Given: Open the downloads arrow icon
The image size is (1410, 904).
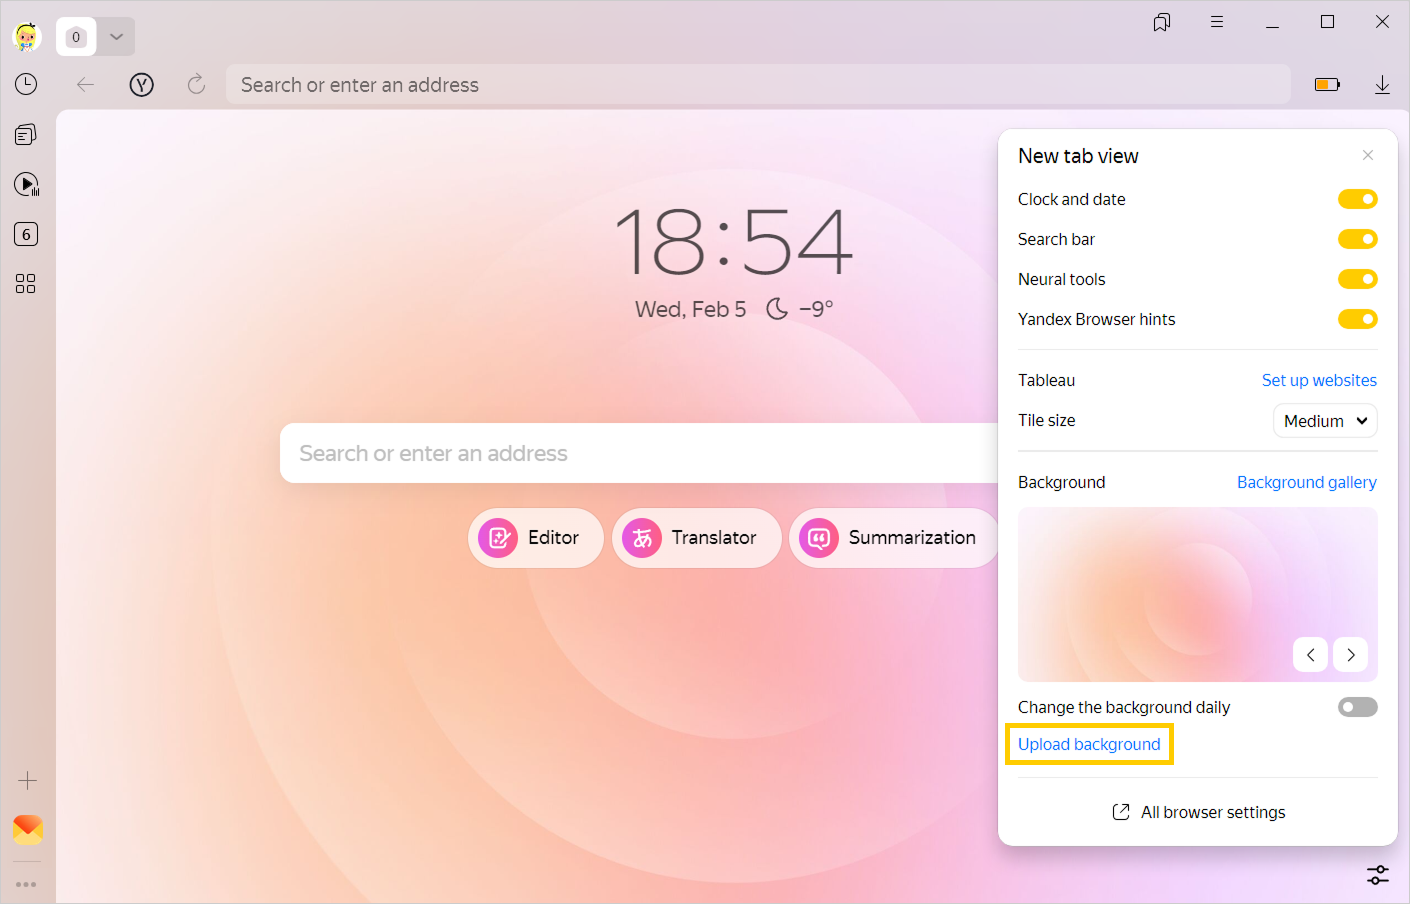Looking at the screenshot, I should coord(1382,85).
